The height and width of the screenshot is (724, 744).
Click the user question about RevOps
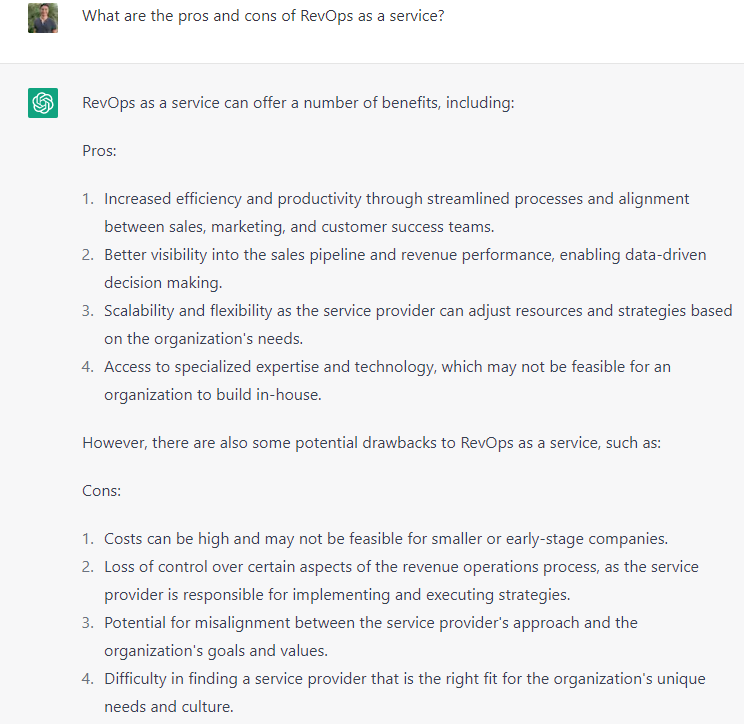coord(263,16)
